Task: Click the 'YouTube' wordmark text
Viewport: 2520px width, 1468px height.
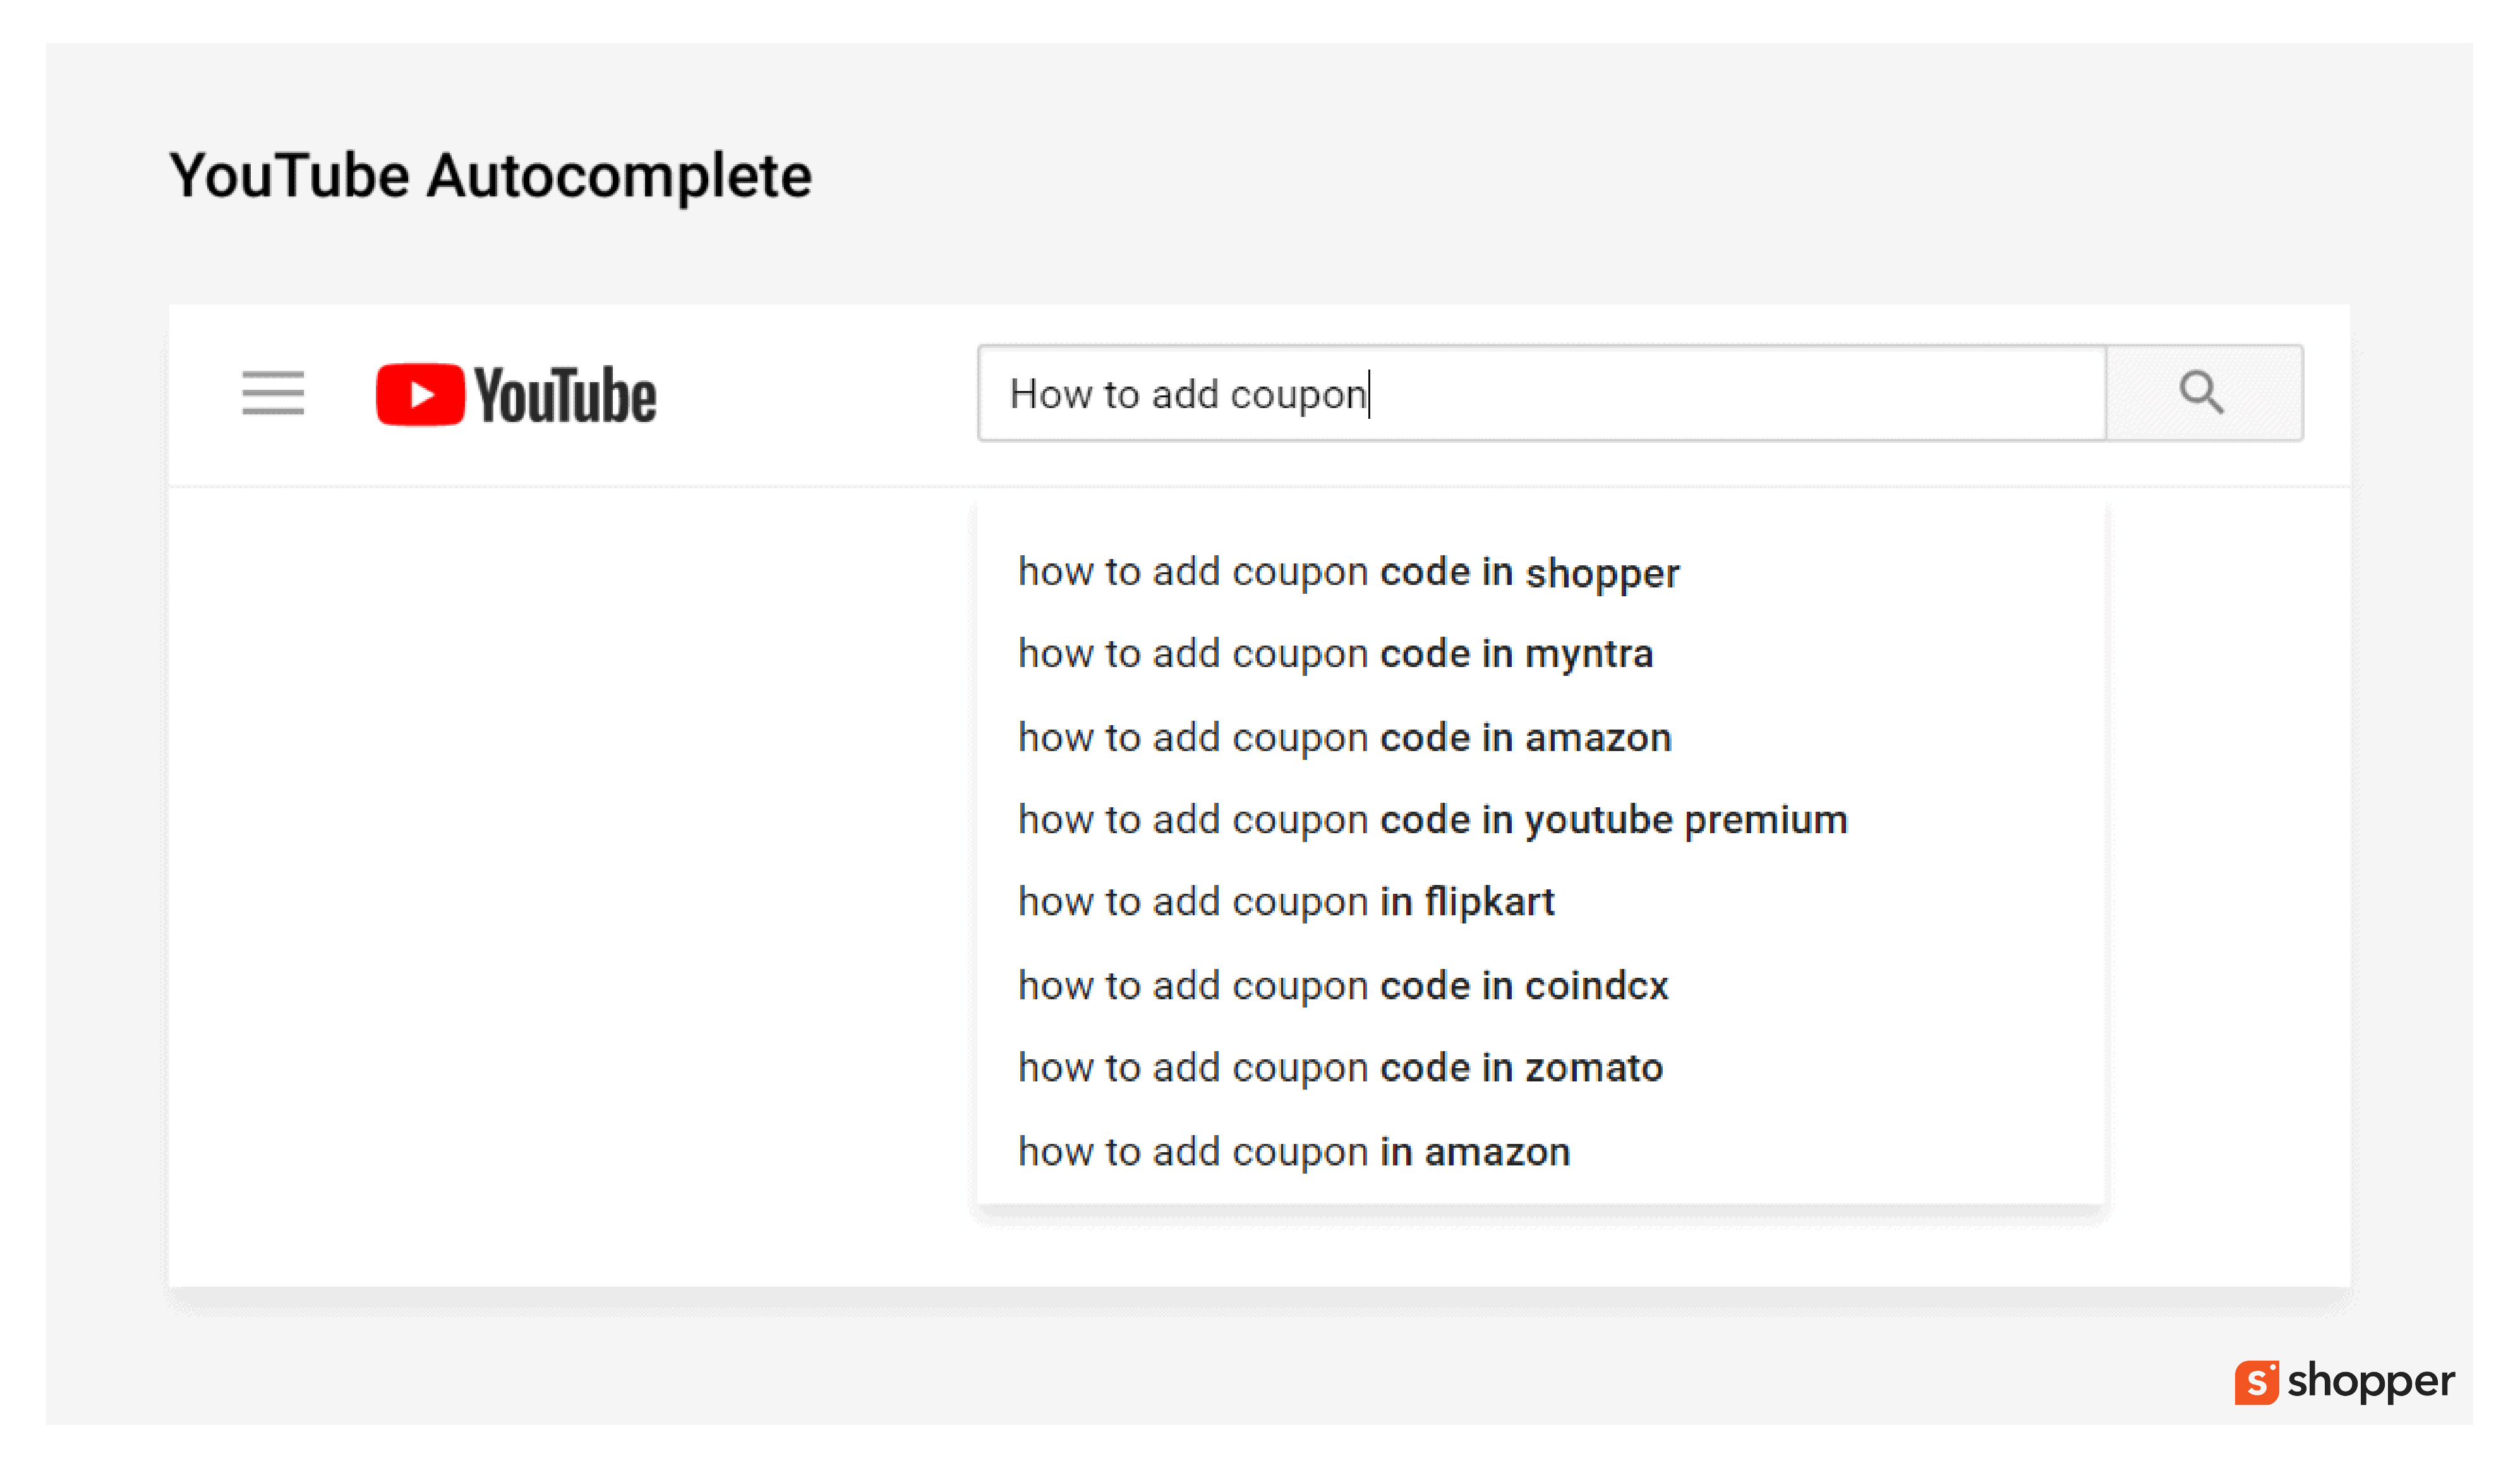Action: coord(565,396)
